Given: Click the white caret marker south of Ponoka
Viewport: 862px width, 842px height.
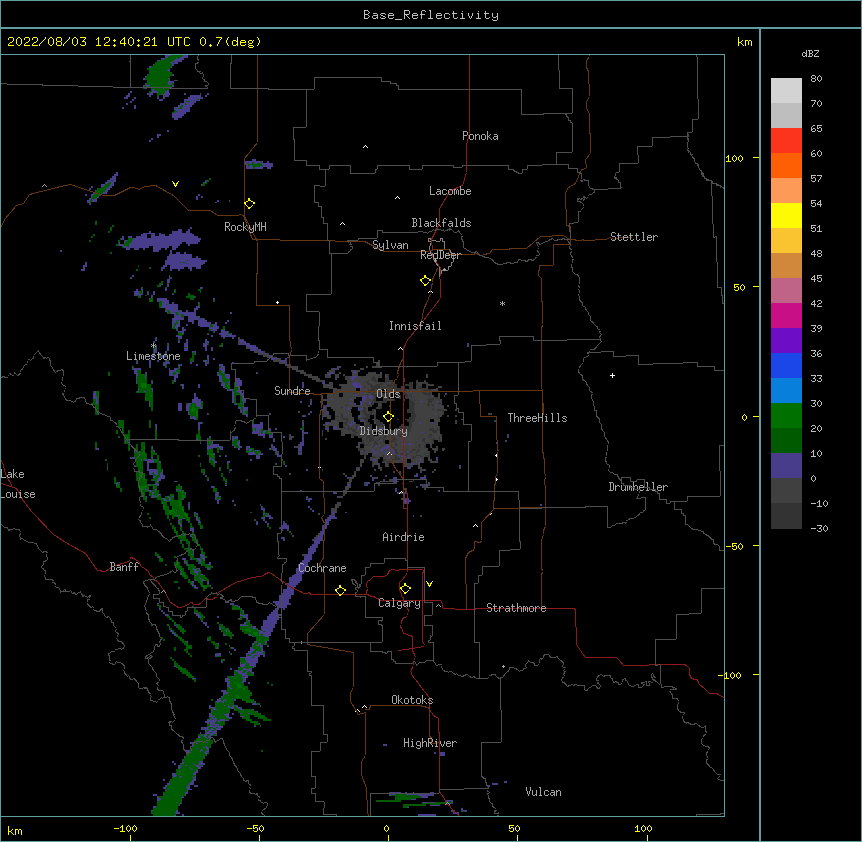Looking at the screenshot, I should [366, 147].
